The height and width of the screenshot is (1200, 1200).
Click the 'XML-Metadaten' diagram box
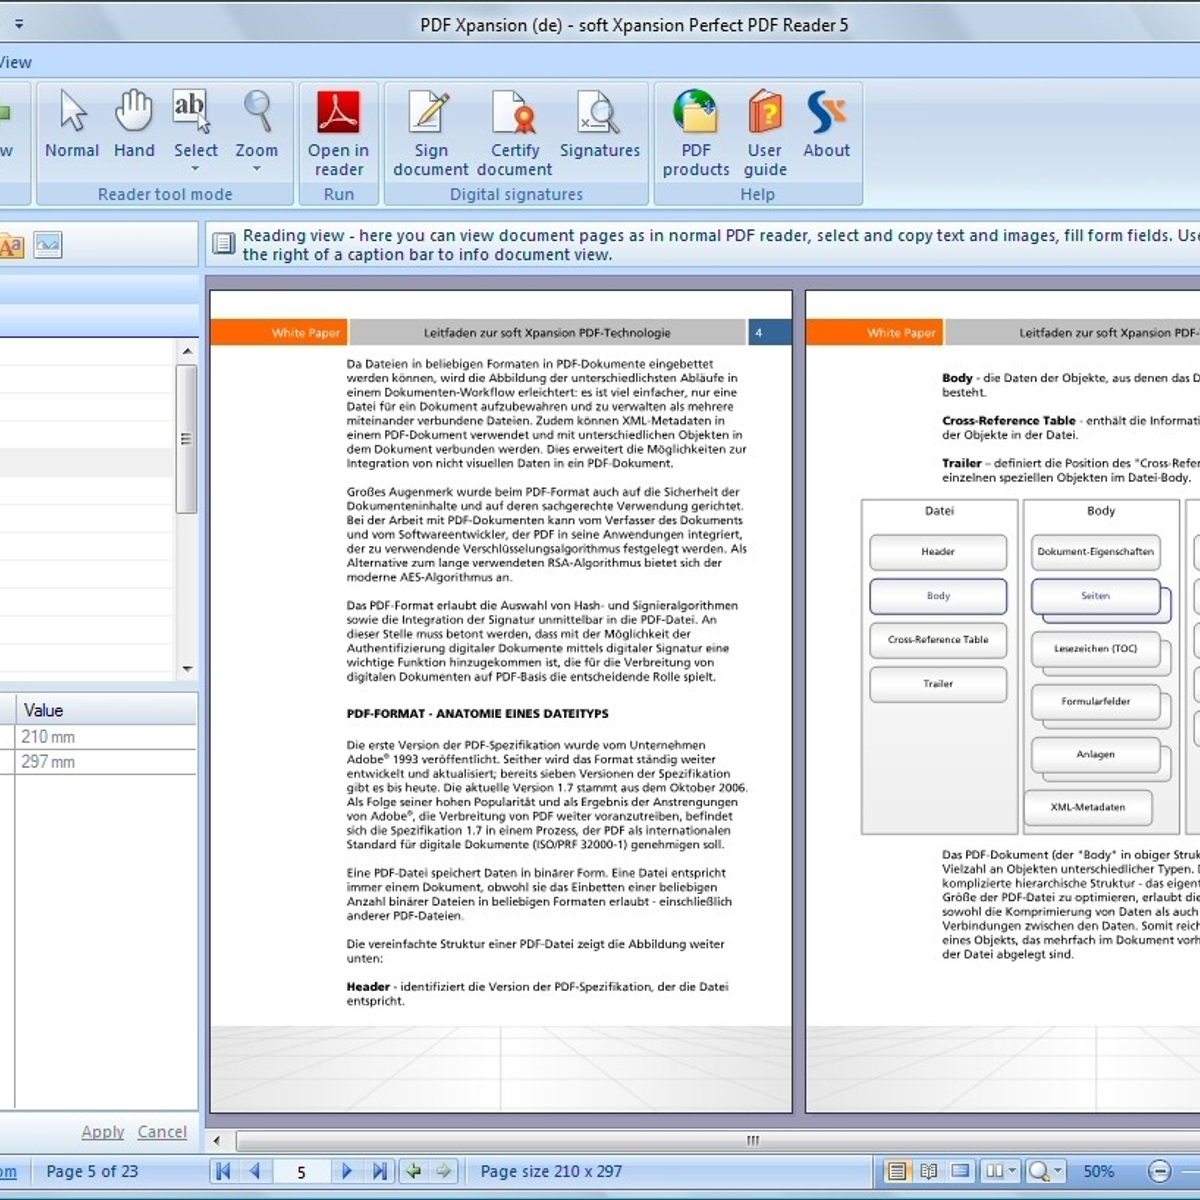coord(1088,808)
